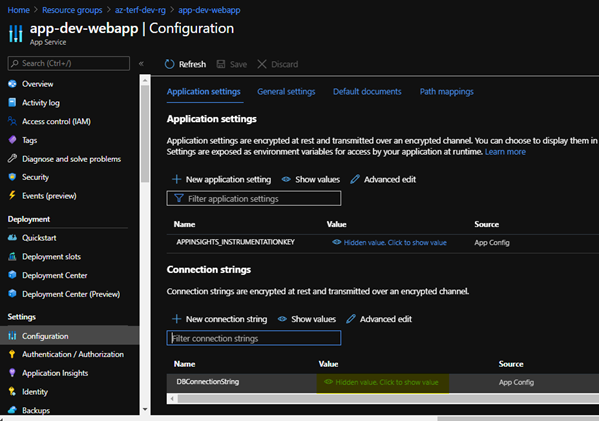Open az-terf-dev-rg breadcrumb link
Viewport: 599px width, 421px height.
(140, 10)
